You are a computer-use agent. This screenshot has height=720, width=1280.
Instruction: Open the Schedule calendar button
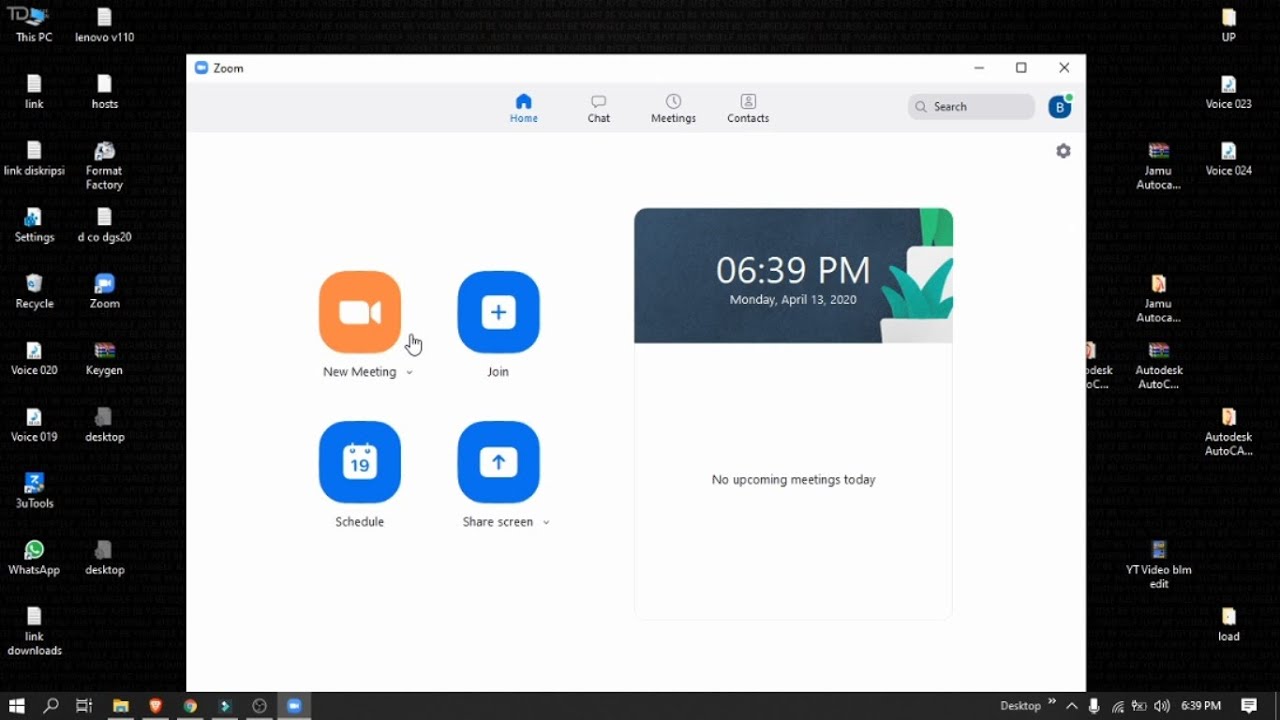point(360,462)
